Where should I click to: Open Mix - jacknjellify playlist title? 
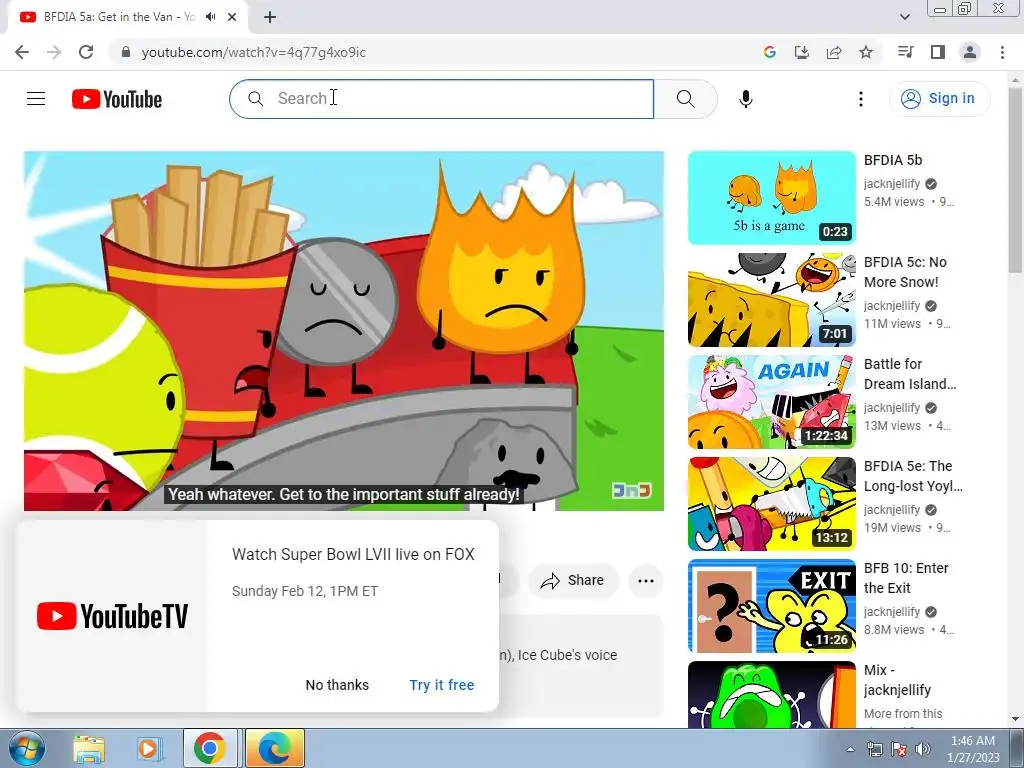pos(897,680)
